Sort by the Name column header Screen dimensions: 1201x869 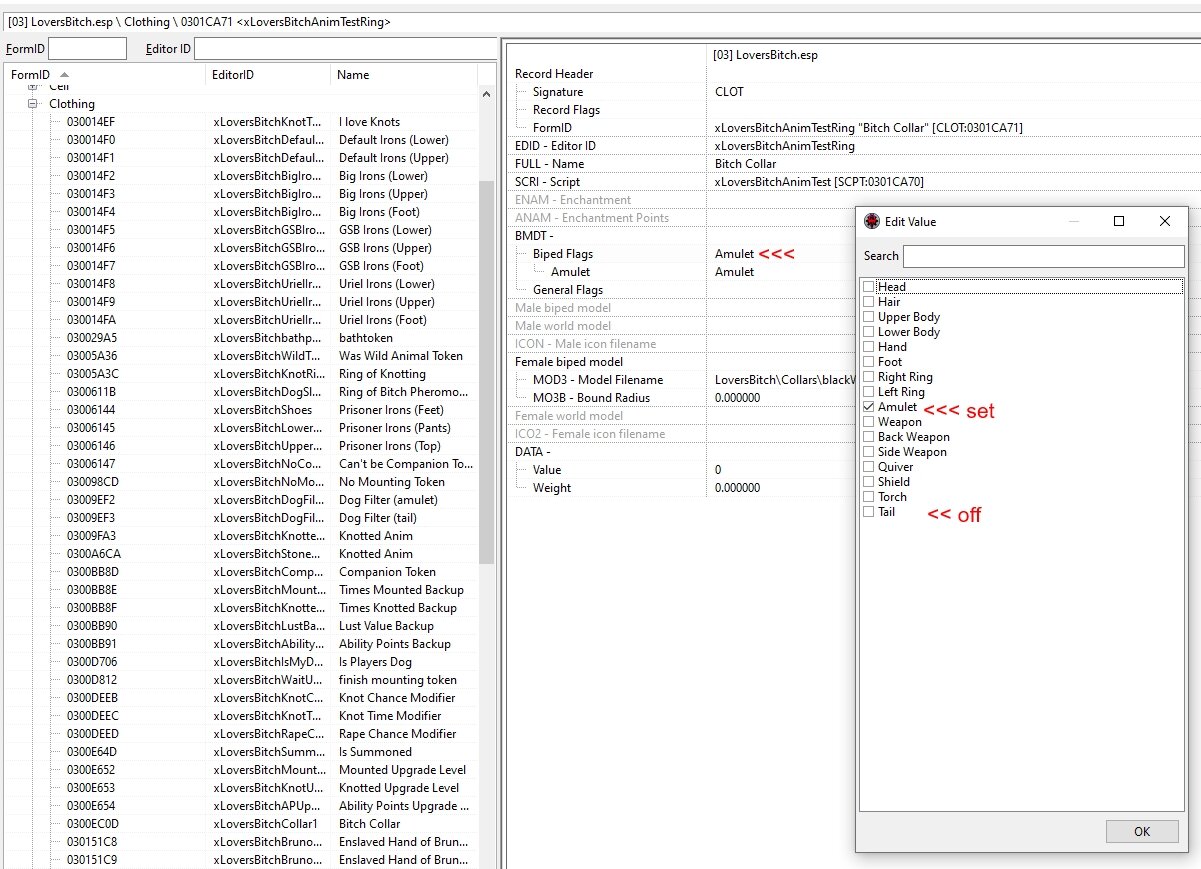pos(404,74)
